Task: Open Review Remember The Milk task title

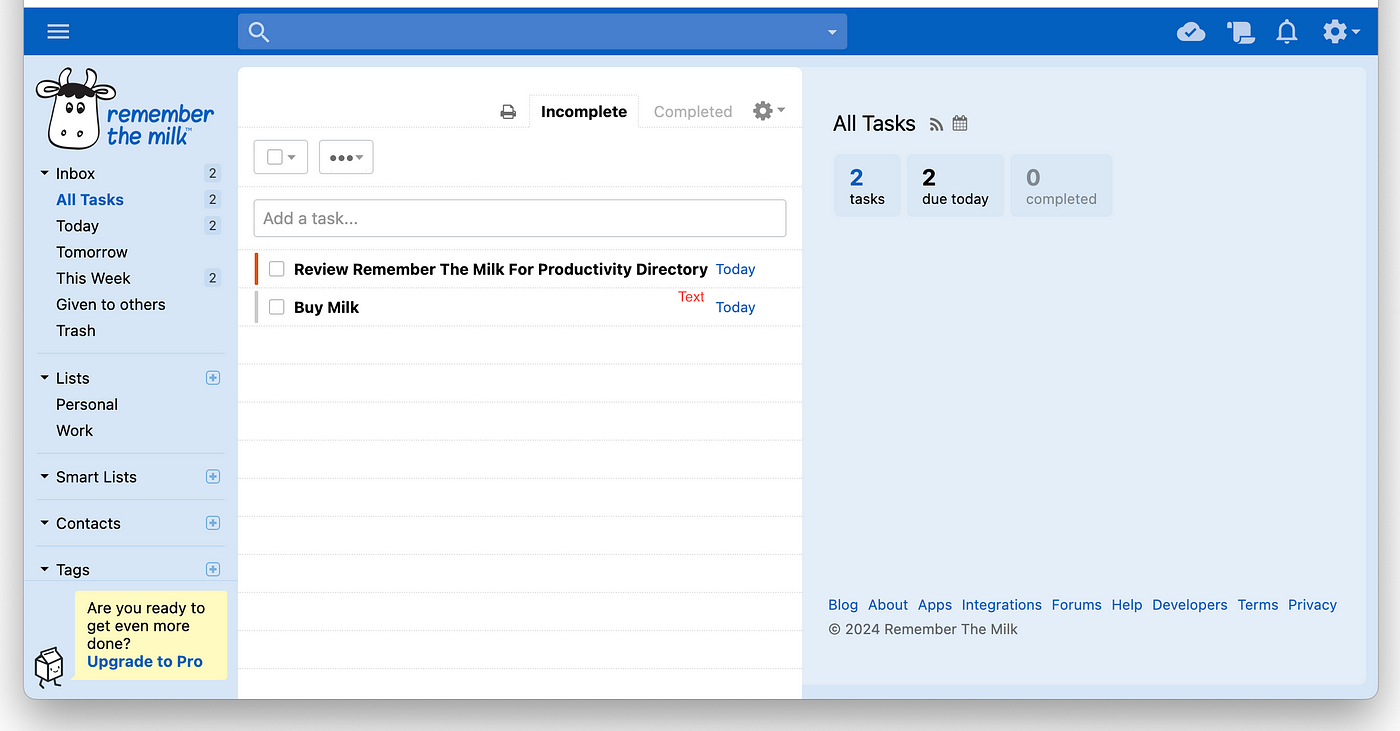Action: (501, 269)
